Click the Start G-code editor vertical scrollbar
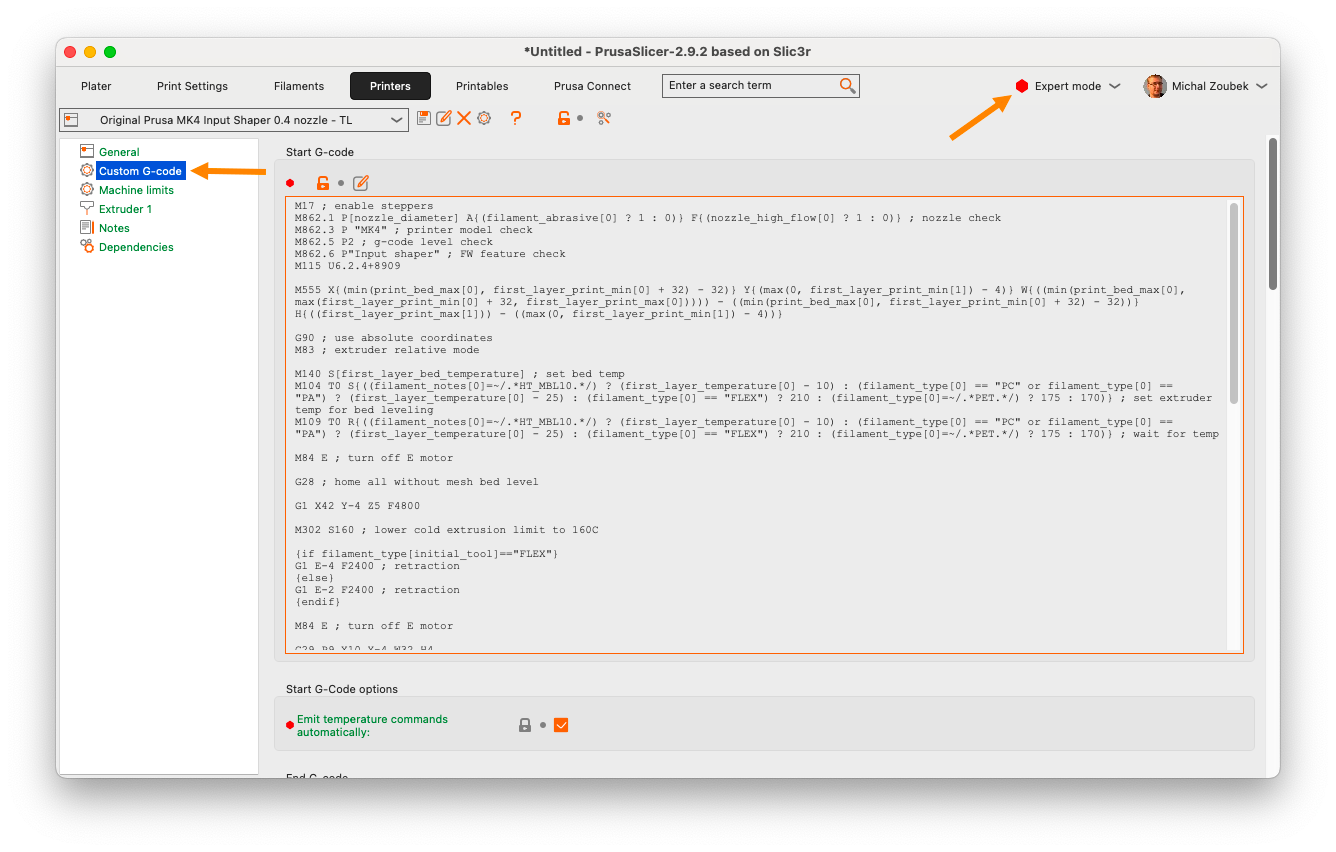 click(1234, 303)
